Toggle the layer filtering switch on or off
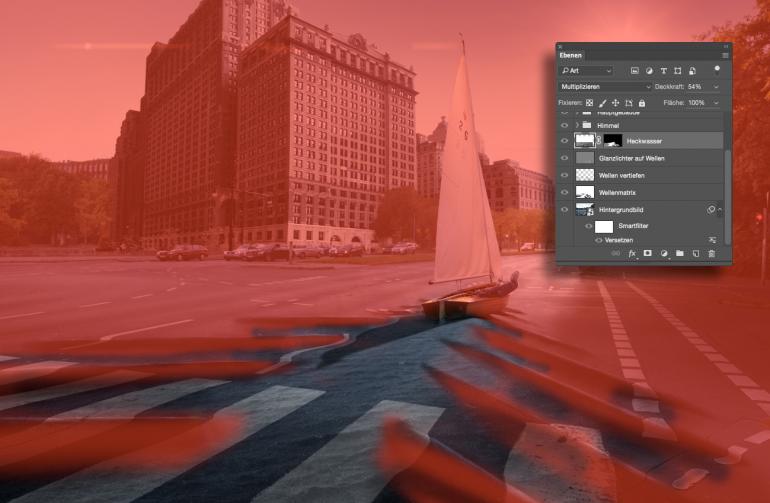This screenshot has height=503, width=770. tap(717, 70)
